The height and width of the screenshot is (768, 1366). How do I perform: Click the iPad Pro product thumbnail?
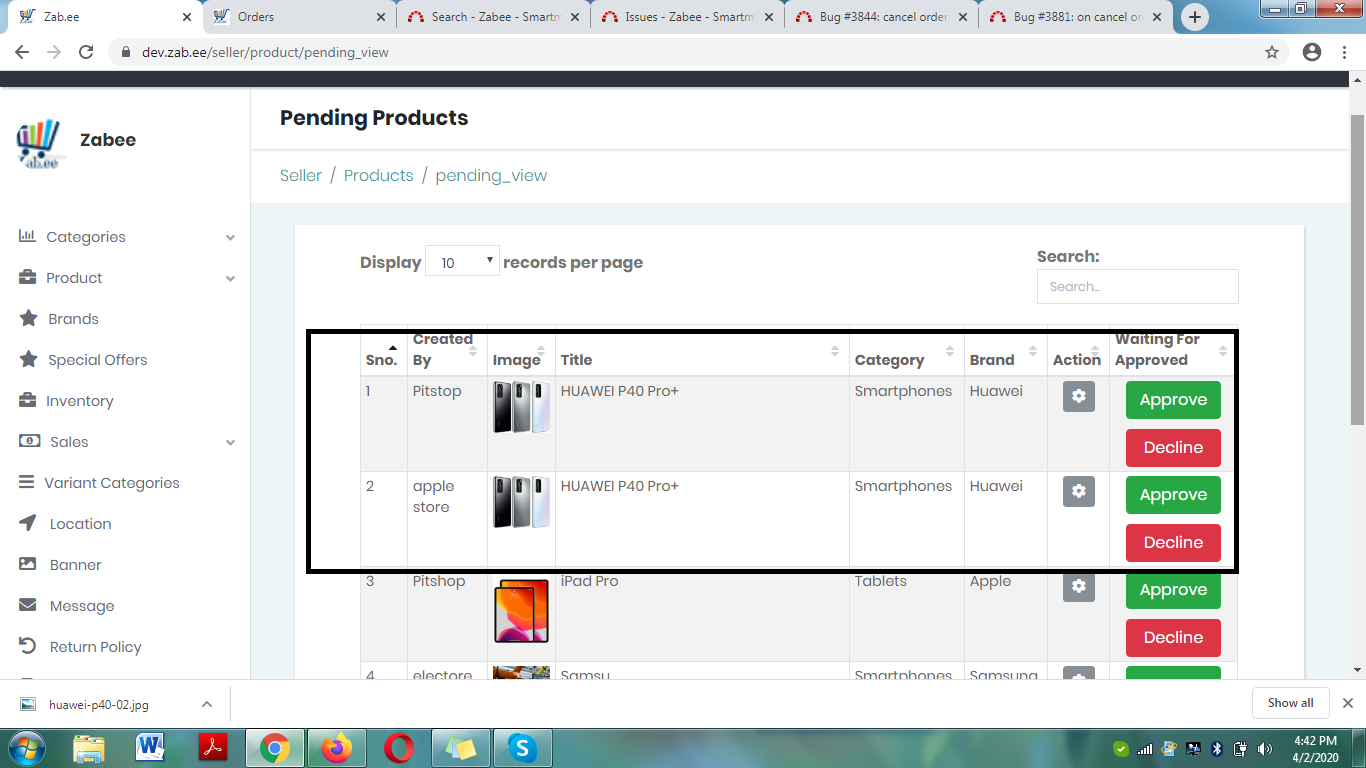click(x=521, y=611)
